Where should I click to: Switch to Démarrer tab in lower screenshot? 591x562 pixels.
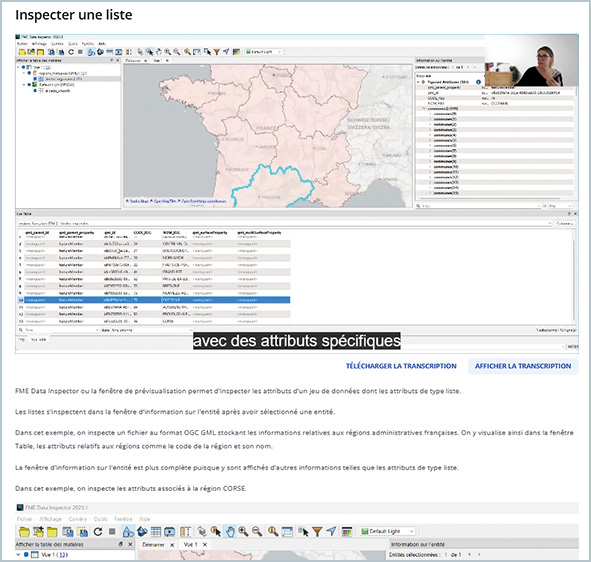tap(153, 545)
